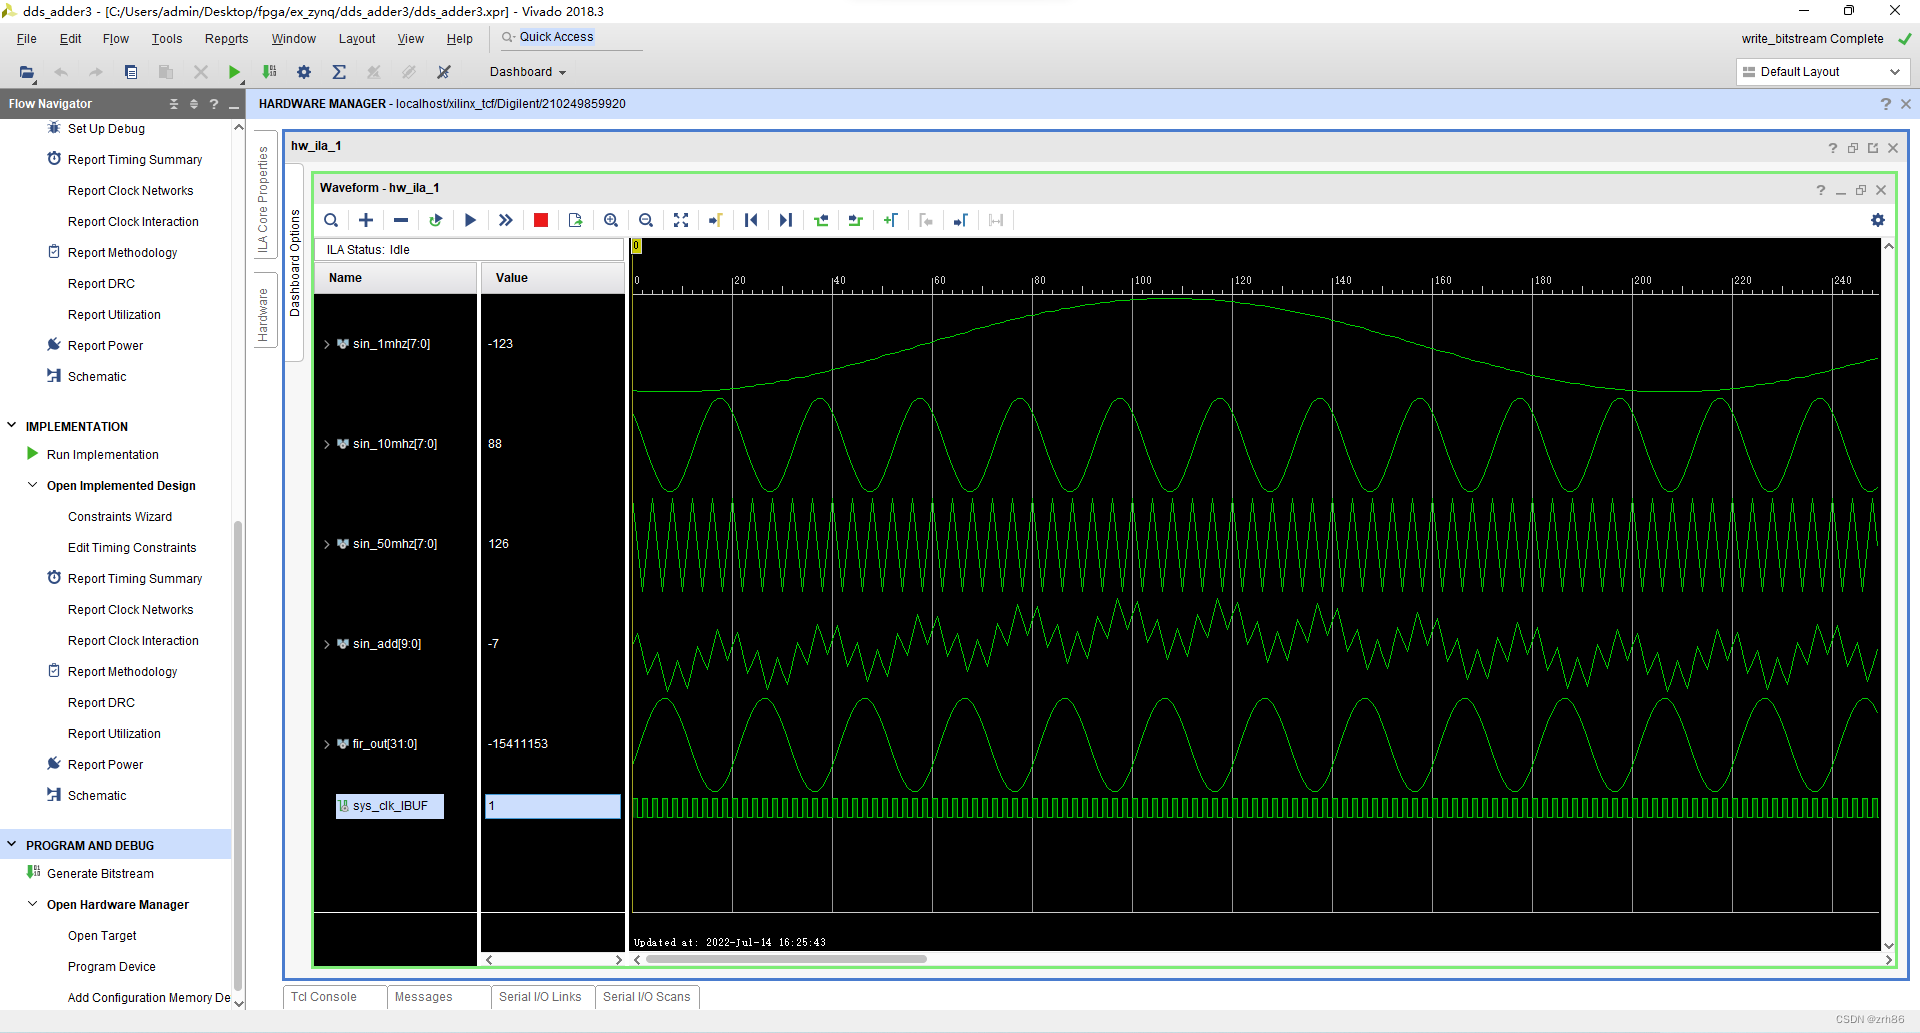Viewport: 1920px width, 1033px height.
Task: Collapse the IMPLEMENTATION section
Action: click(x=12, y=426)
